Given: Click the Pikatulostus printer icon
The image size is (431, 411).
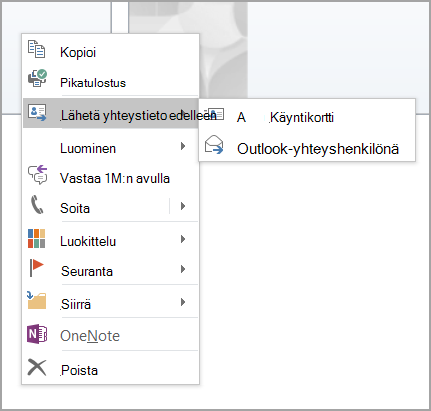Looking at the screenshot, I should pyautogui.click(x=37, y=79).
